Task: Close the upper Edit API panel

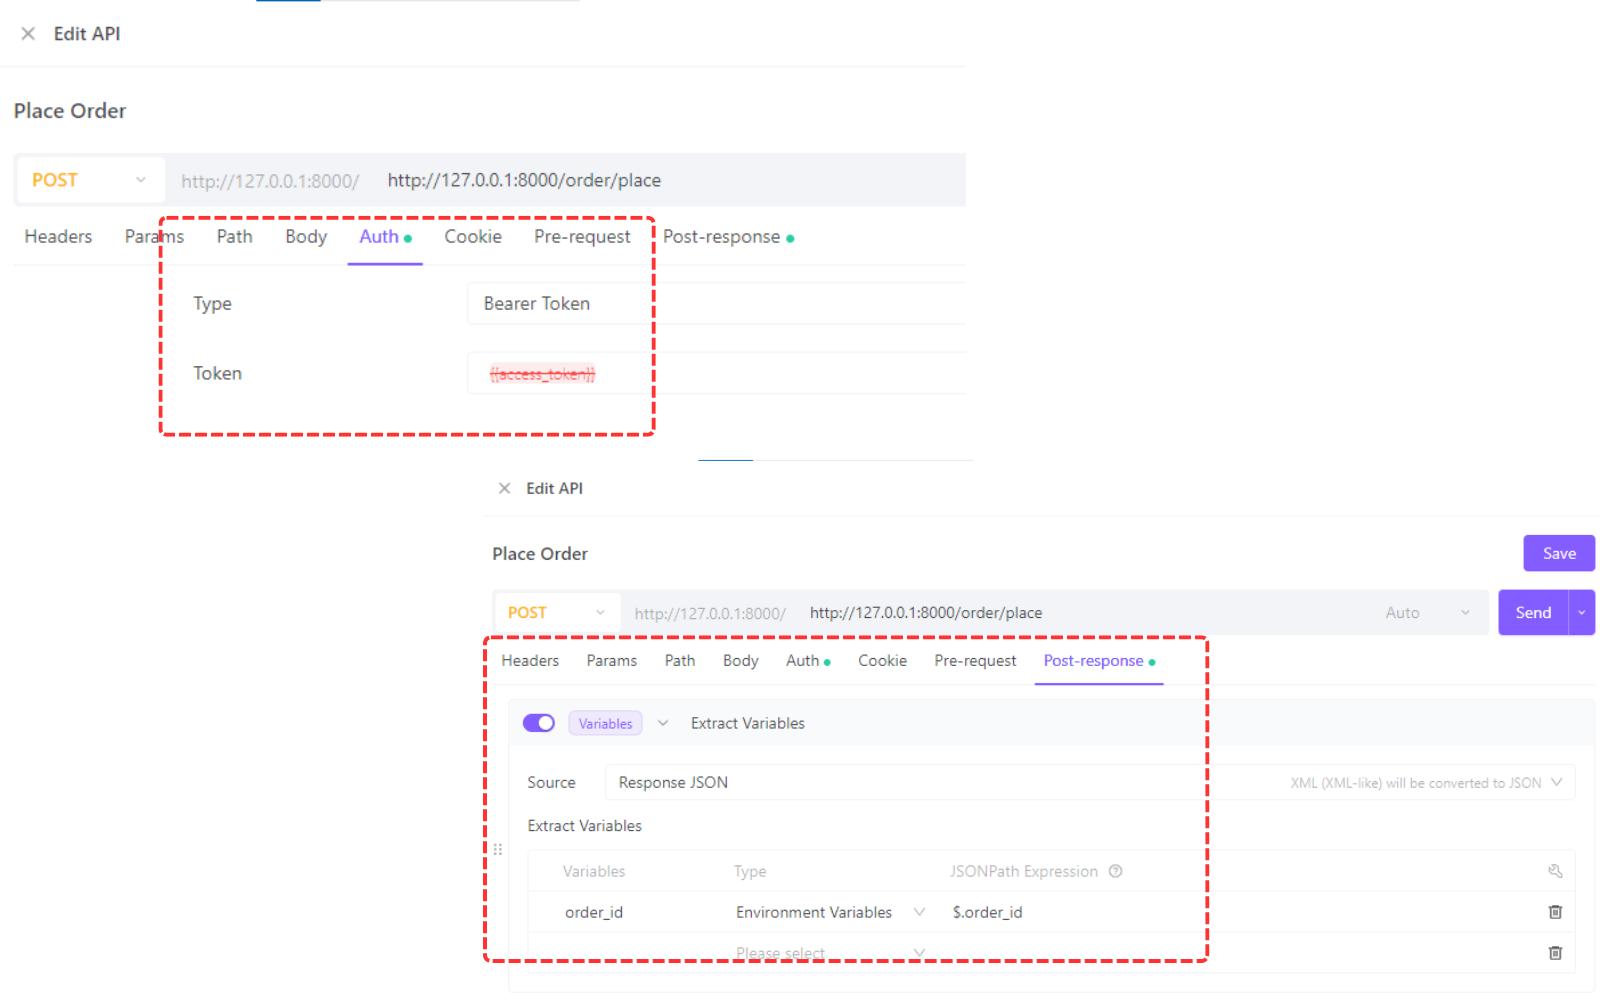Action: (x=28, y=34)
